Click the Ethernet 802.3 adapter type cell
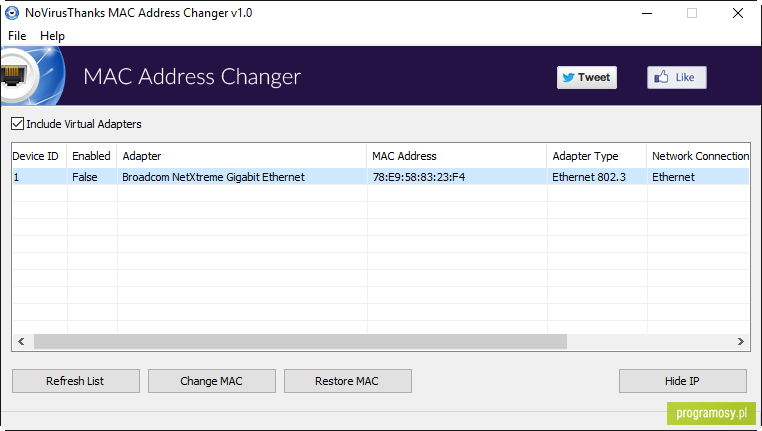 coord(589,177)
